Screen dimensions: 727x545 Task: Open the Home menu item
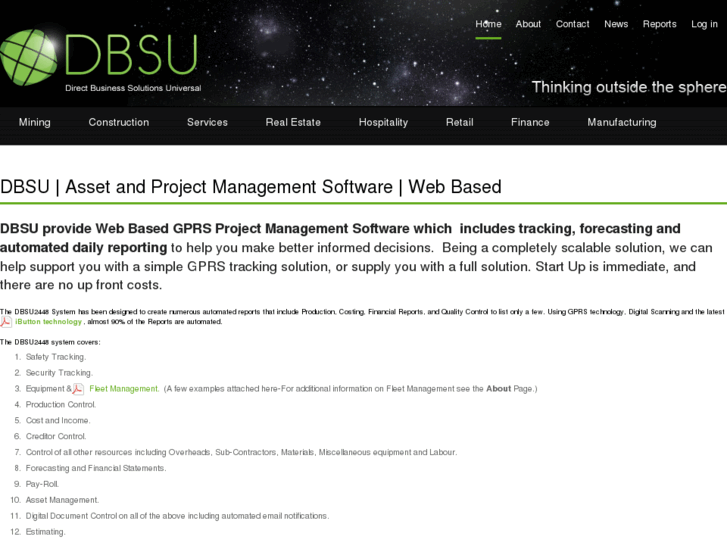tap(488, 24)
